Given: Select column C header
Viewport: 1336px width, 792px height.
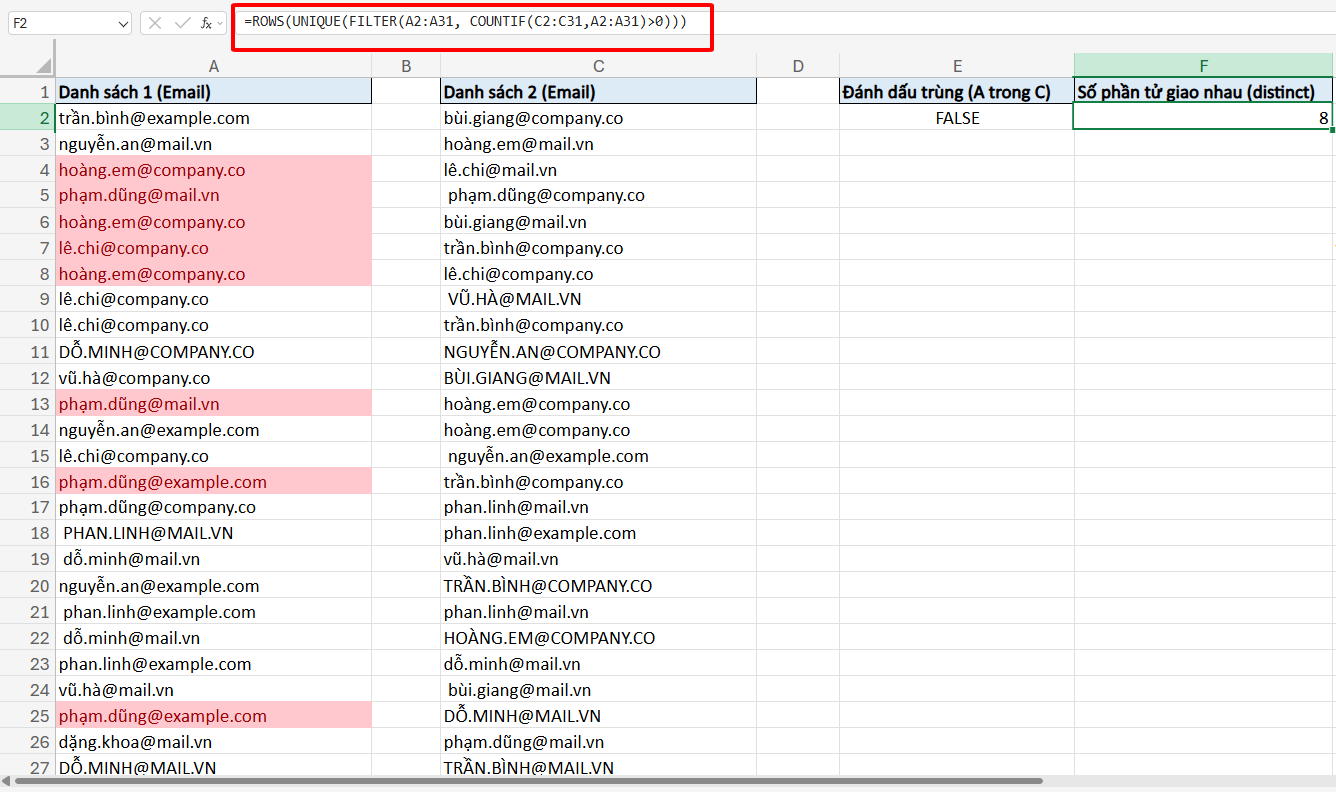Looking at the screenshot, I should [x=598, y=66].
